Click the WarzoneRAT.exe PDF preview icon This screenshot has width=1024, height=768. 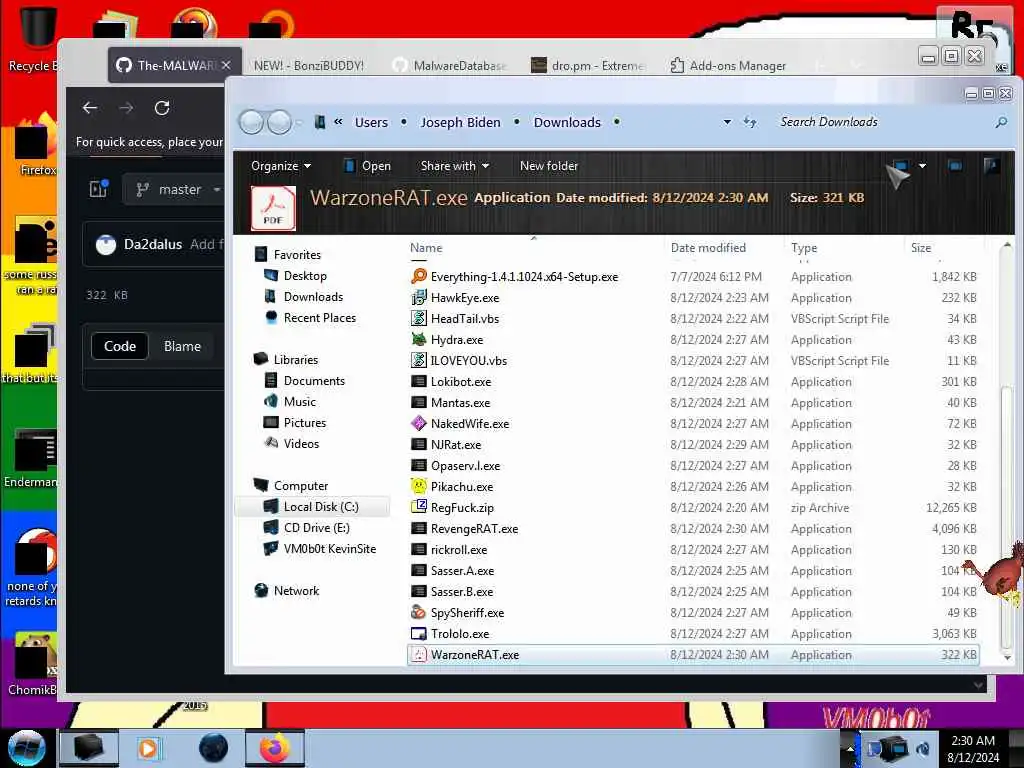tap(273, 208)
